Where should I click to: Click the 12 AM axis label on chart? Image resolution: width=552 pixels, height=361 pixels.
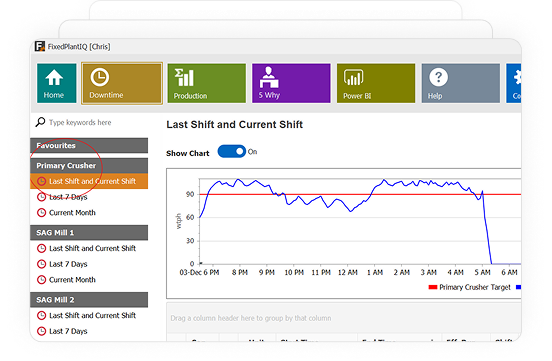click(x=348, y=273)
